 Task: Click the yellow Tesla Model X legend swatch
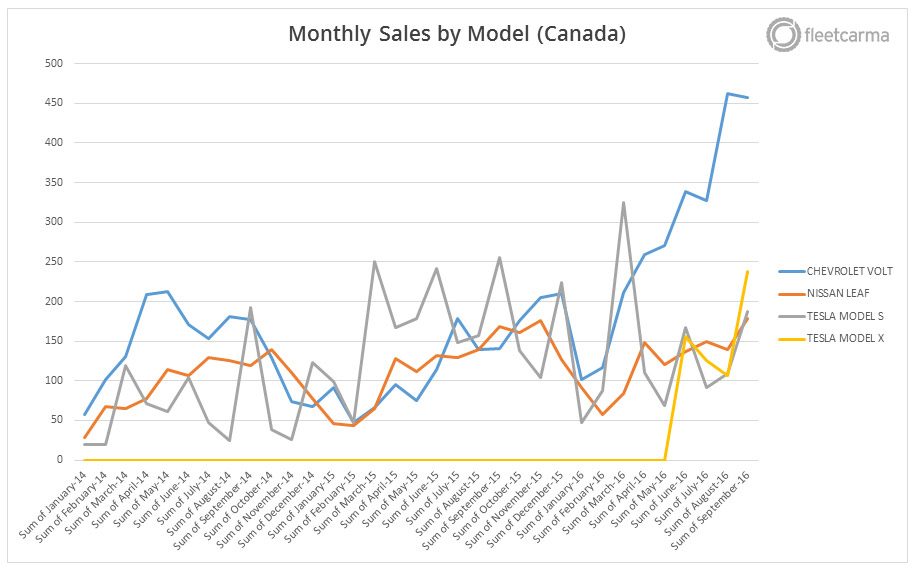point(789,338)
